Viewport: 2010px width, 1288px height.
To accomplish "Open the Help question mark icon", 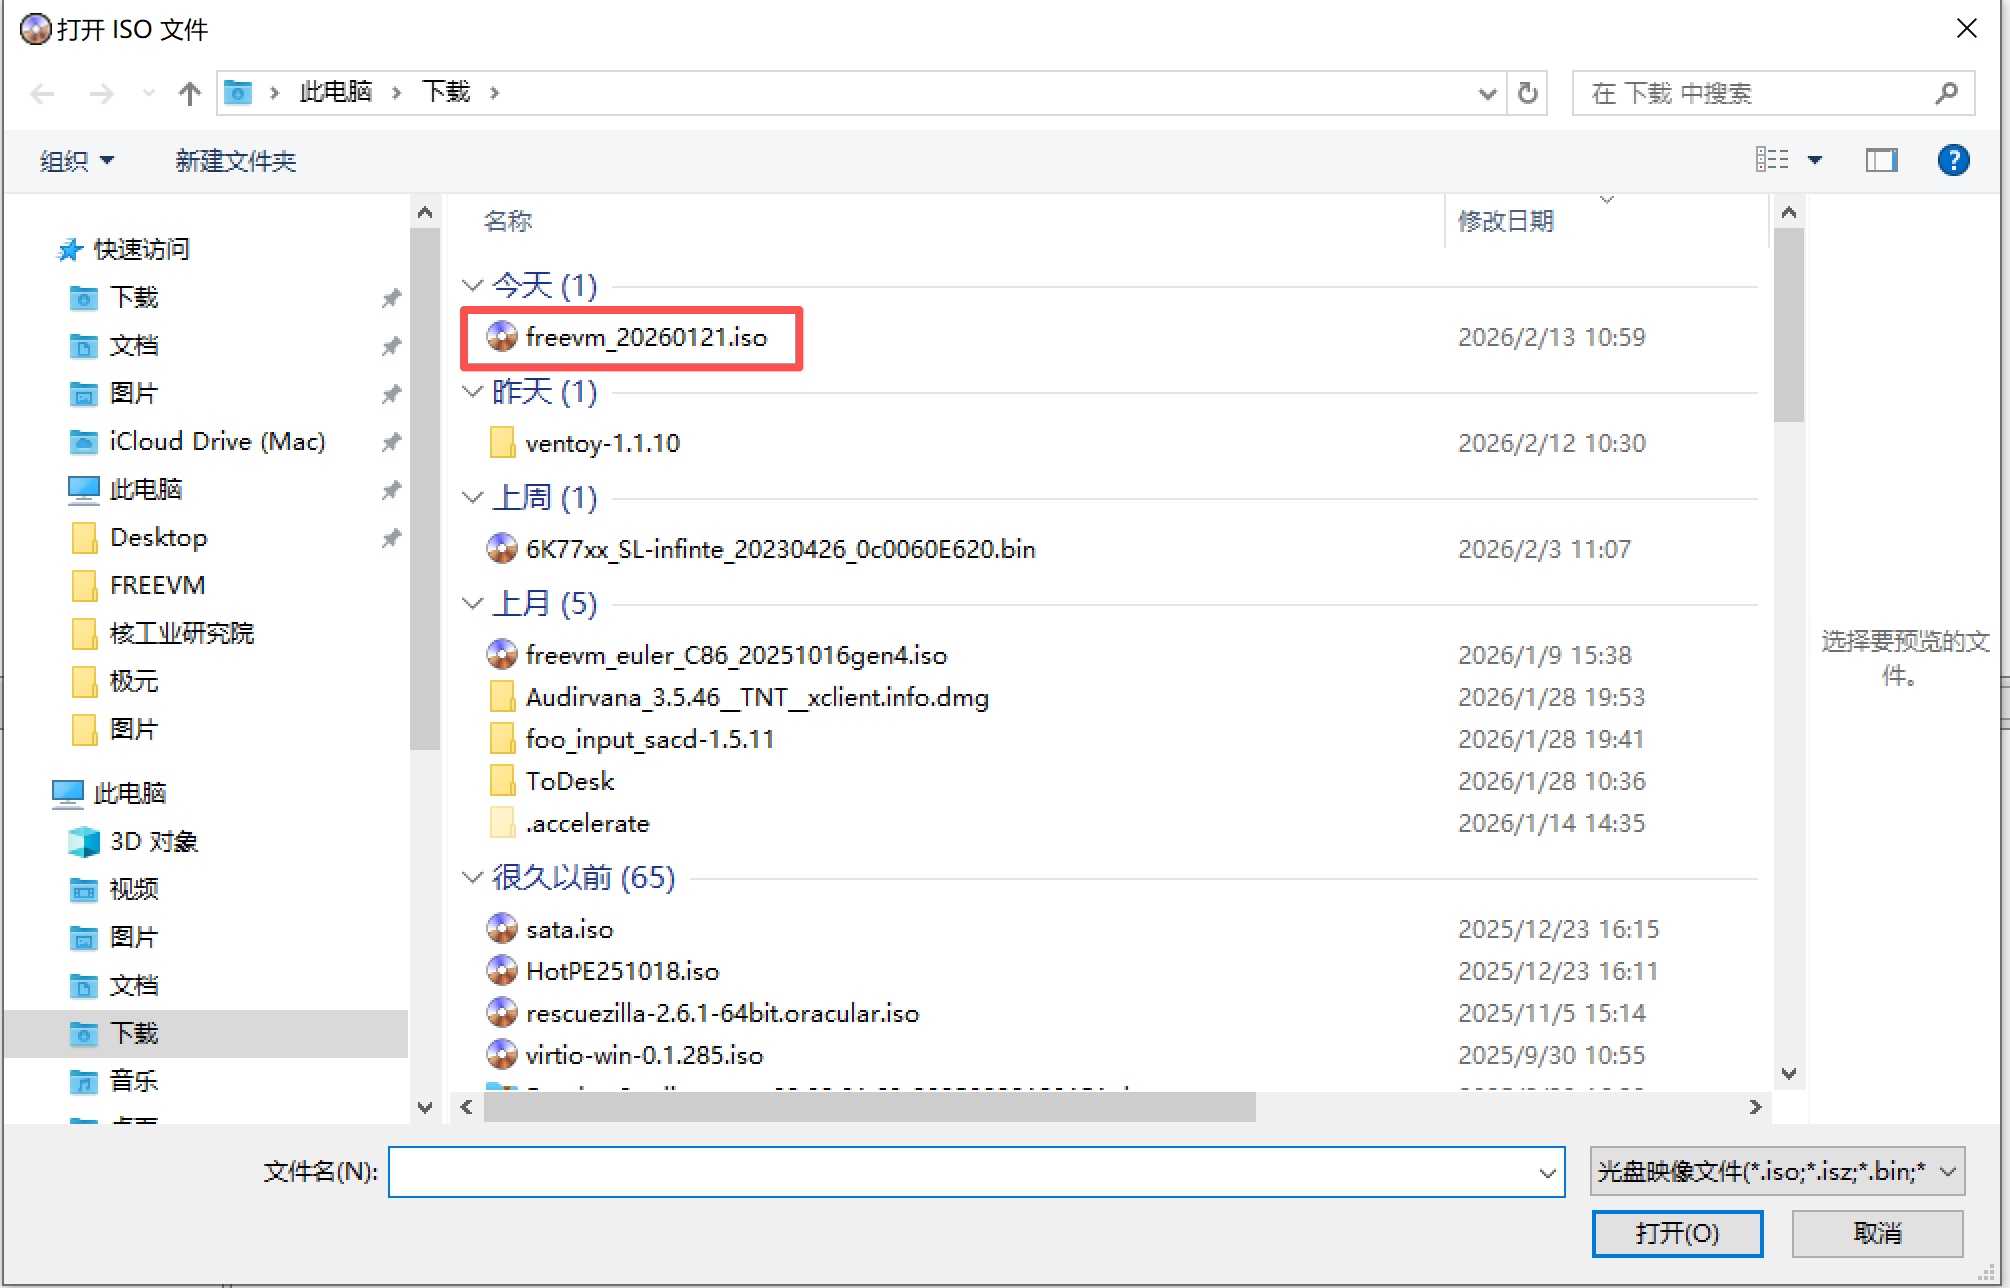I will [1954, 160].
